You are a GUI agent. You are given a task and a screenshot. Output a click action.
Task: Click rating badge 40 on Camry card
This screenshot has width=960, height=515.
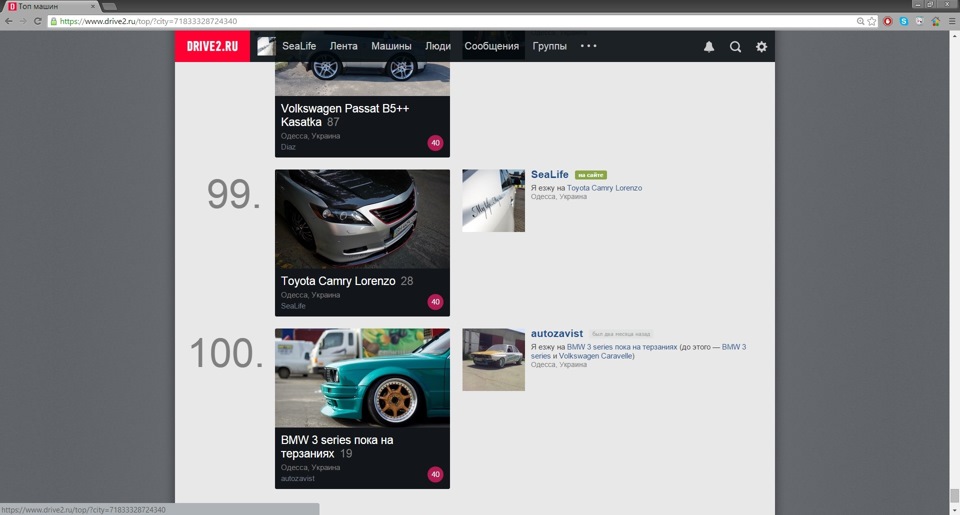tap(435, 301)
